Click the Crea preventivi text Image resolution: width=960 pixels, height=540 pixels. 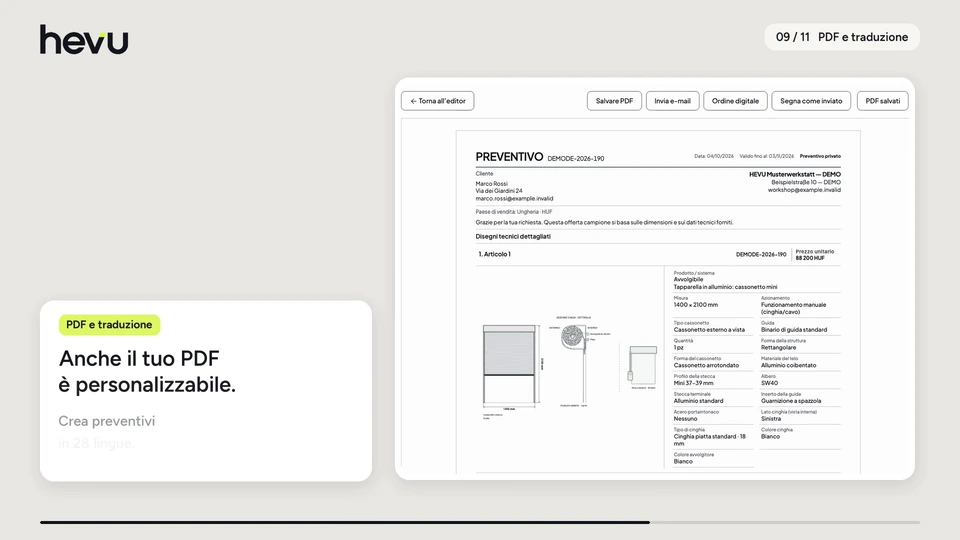[107, 421]
